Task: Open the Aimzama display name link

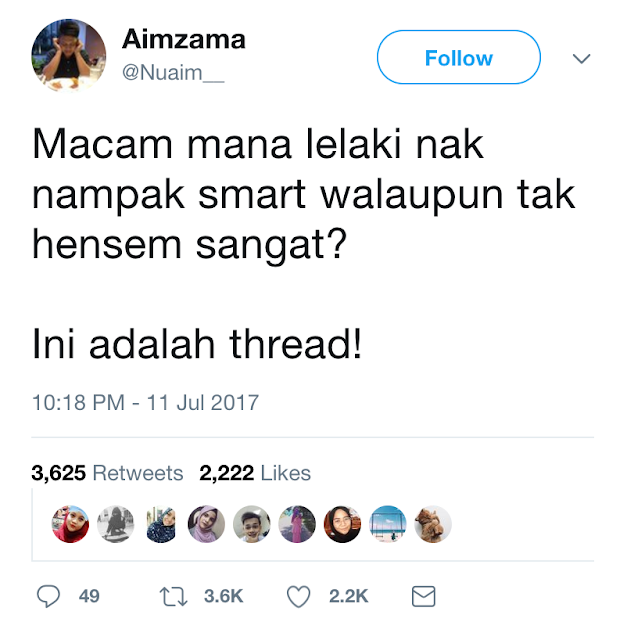Action: [x=184, y=39]
